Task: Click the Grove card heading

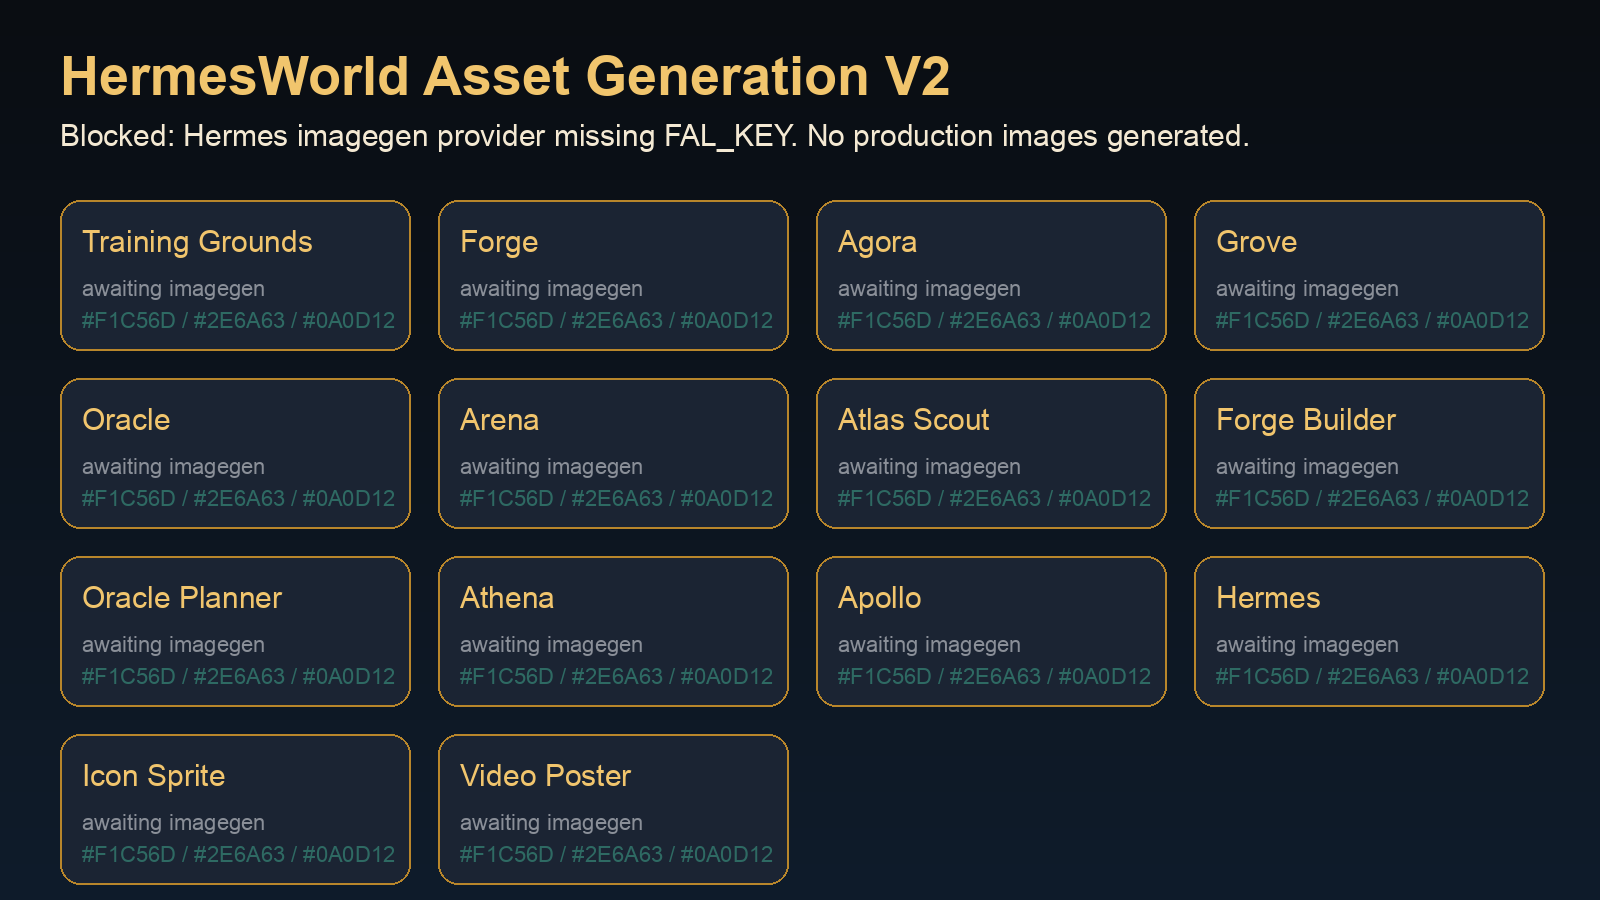Action: click(1256, 242)
